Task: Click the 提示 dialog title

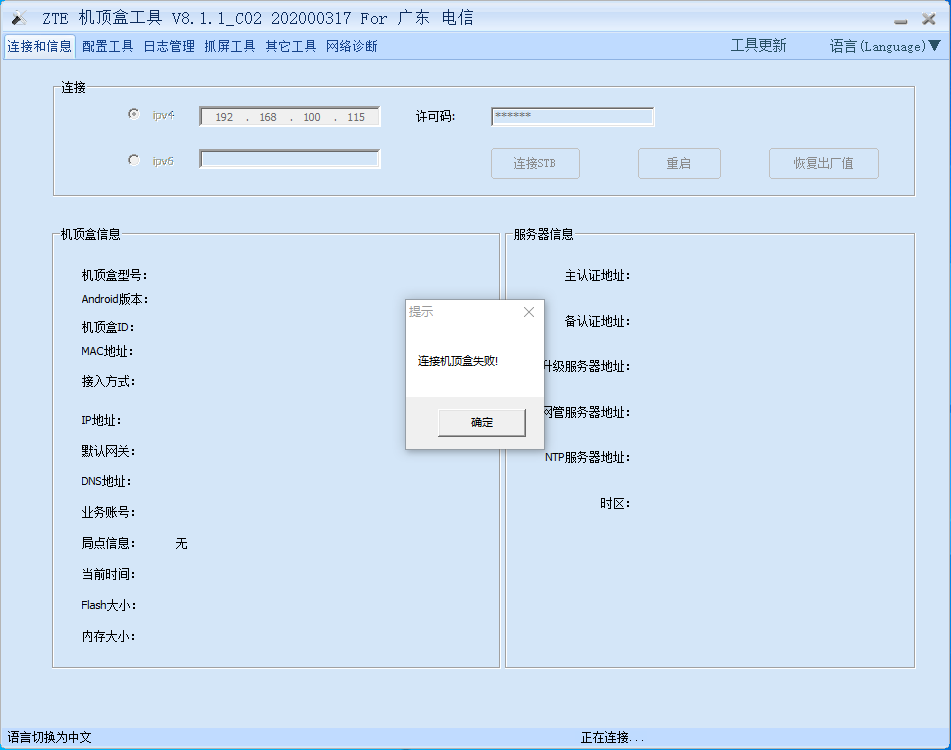Action: pyautogui.click(x=421, y=312)
